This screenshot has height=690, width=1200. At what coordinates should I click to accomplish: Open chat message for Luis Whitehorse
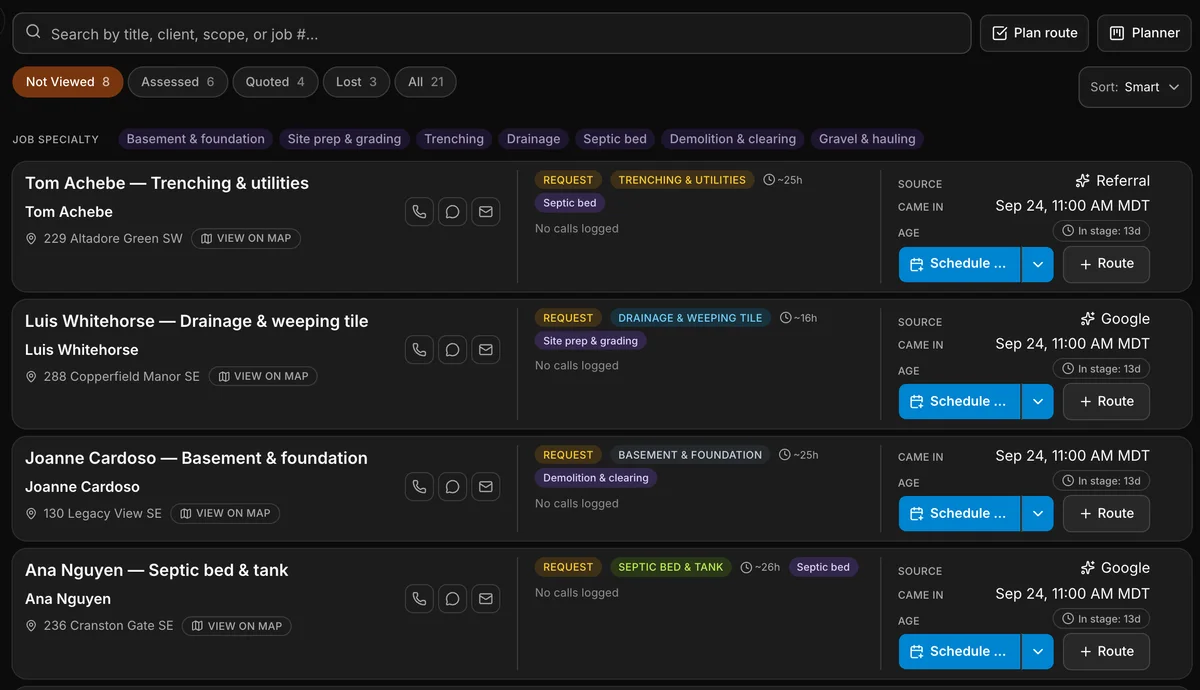[453, 350]
